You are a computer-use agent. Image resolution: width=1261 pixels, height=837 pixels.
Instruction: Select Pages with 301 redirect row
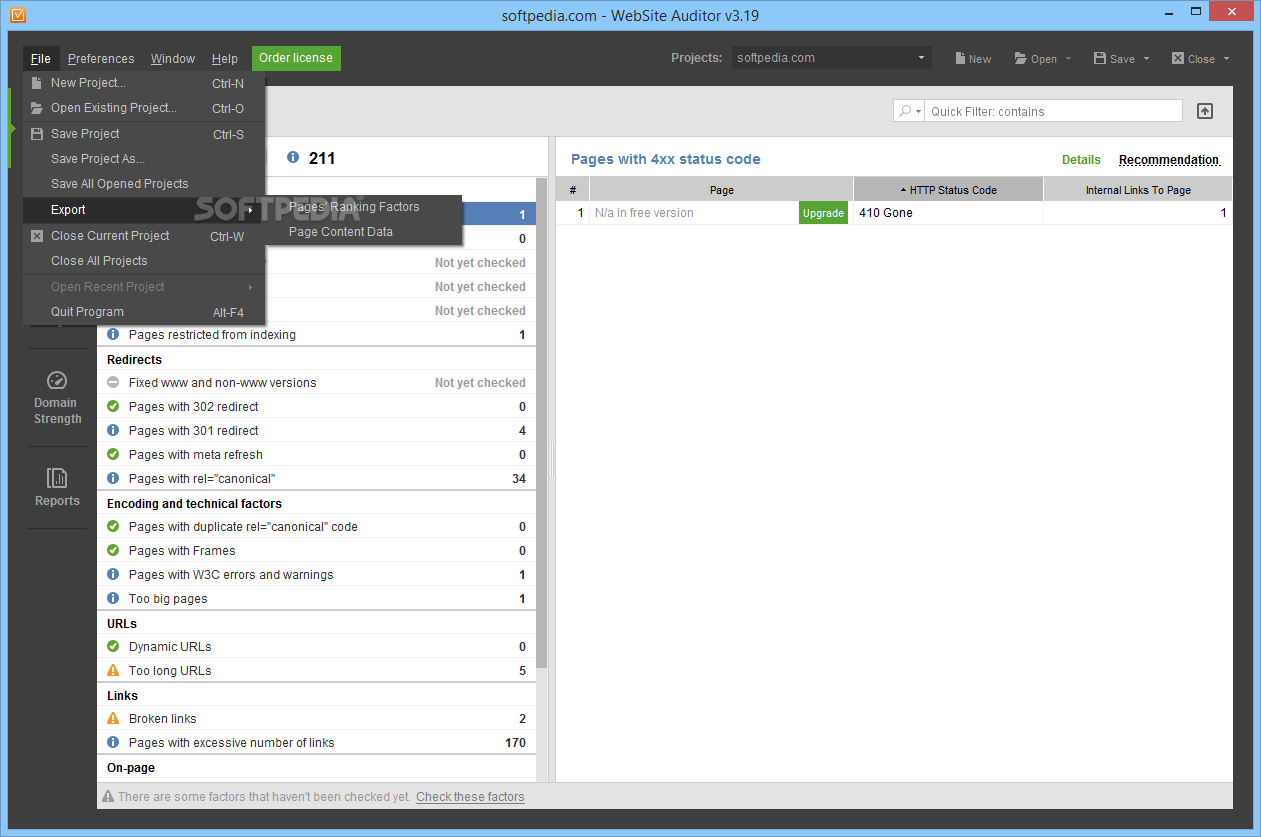click(316, 431)
